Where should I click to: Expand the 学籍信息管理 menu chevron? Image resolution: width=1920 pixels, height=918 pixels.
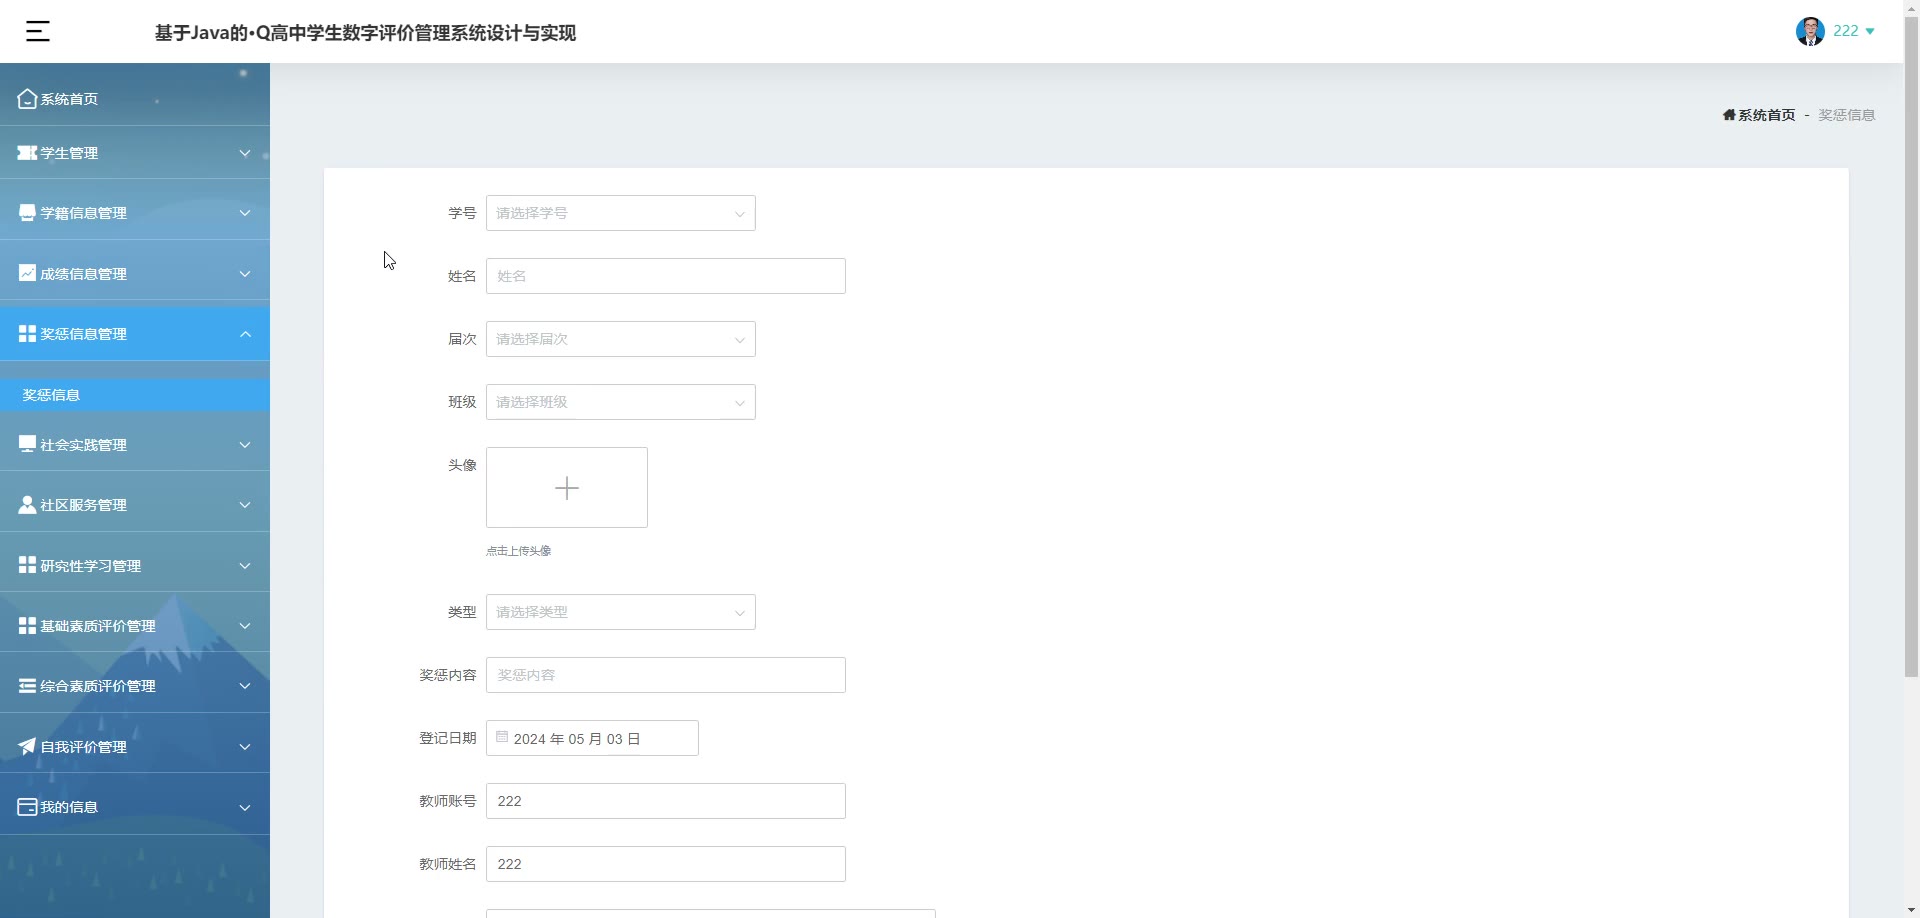(245, 213)
